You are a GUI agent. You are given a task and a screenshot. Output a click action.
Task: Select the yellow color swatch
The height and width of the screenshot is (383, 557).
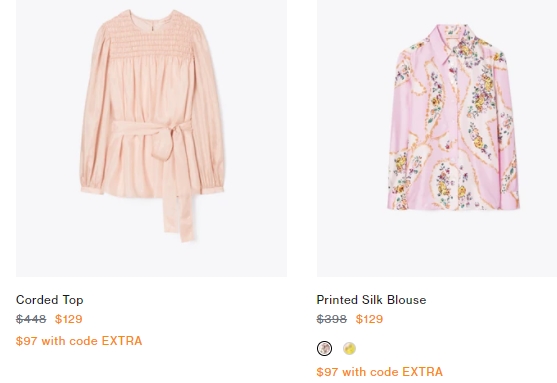click(350, 349)
